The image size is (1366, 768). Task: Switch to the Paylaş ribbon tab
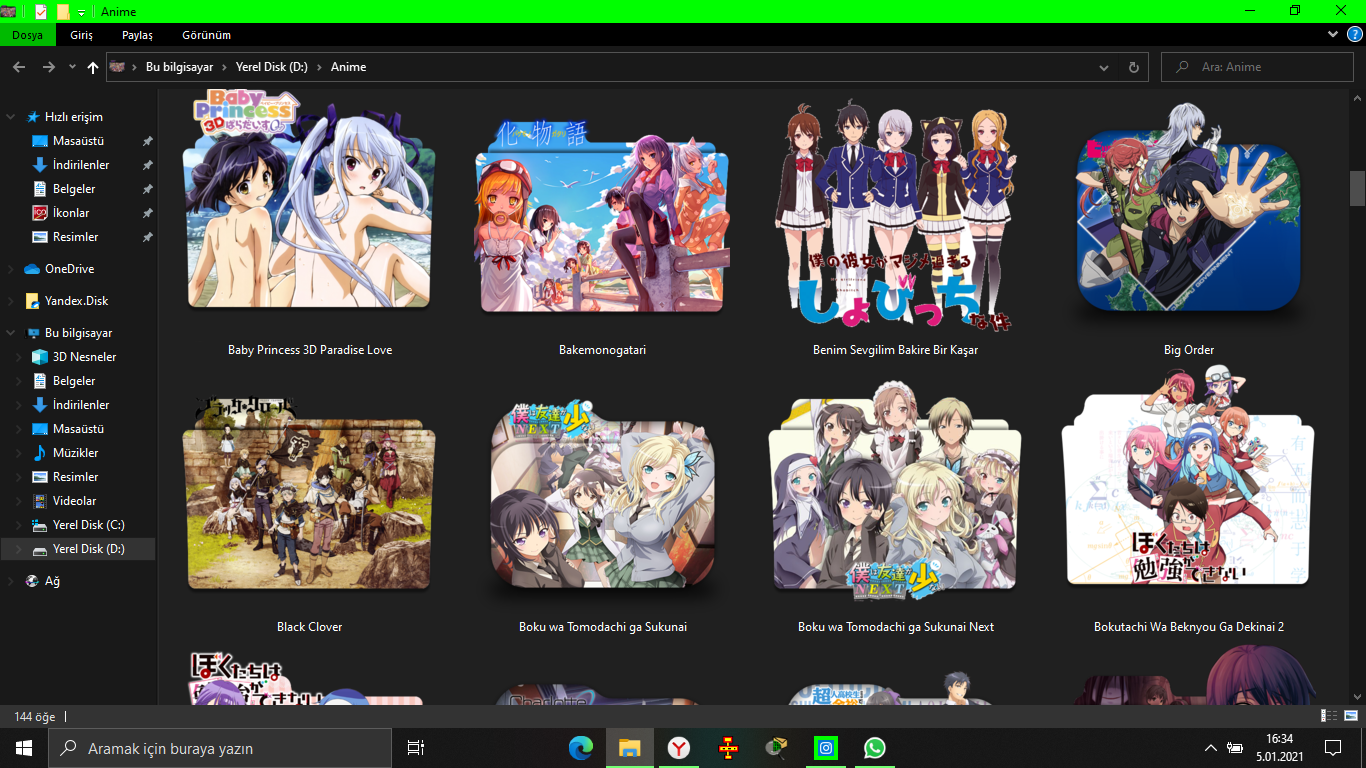tap(137, 35)
